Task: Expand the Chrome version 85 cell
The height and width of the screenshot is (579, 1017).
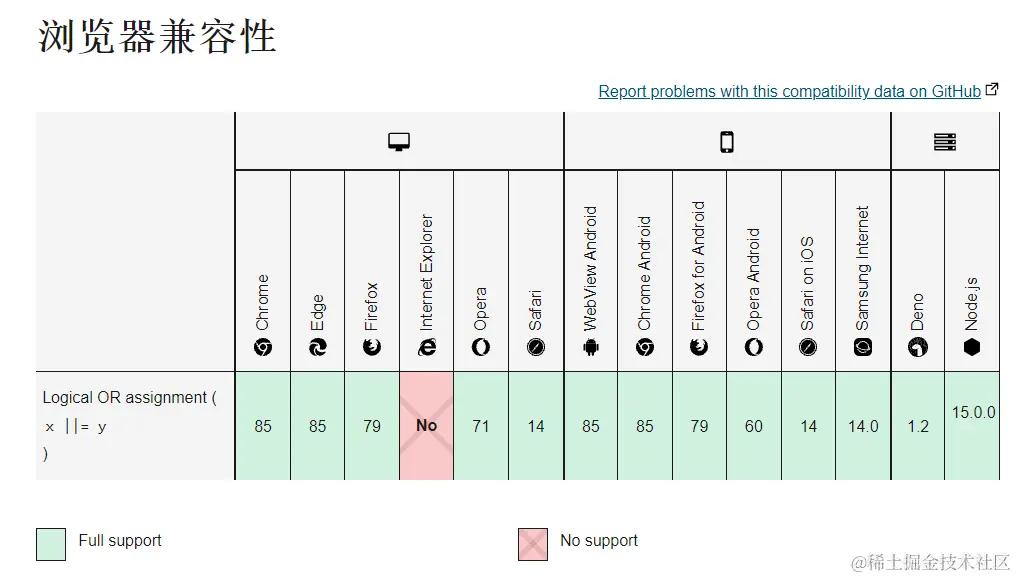Action: (263, 426)
